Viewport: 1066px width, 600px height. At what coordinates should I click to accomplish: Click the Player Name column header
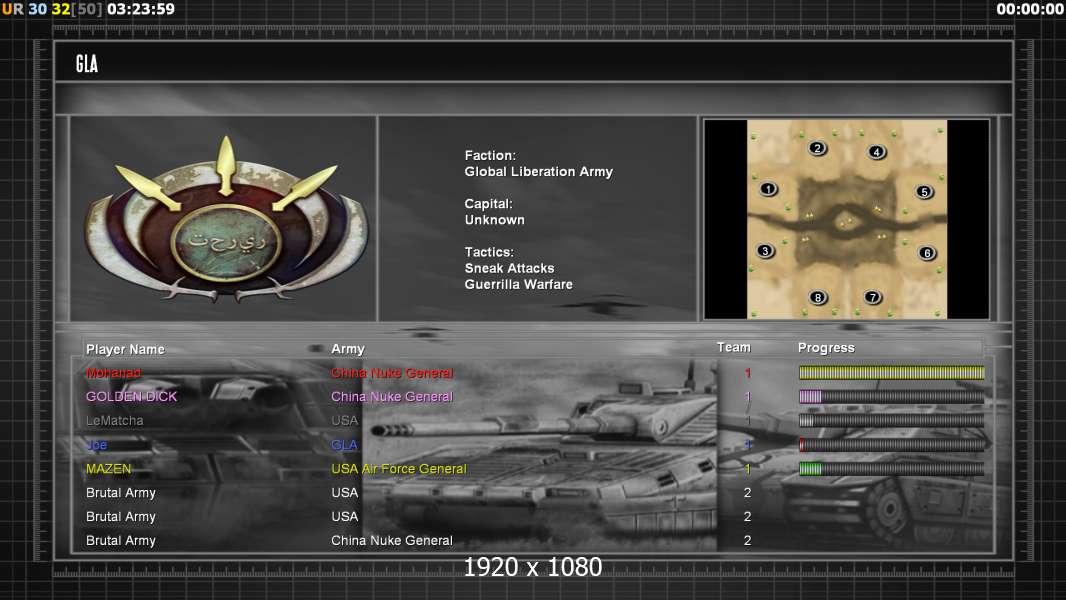click(125, 349)
